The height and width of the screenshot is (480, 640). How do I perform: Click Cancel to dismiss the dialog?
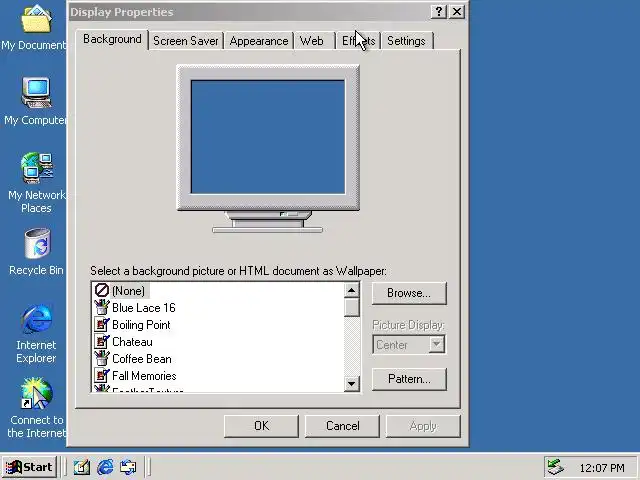pos(342,426)
